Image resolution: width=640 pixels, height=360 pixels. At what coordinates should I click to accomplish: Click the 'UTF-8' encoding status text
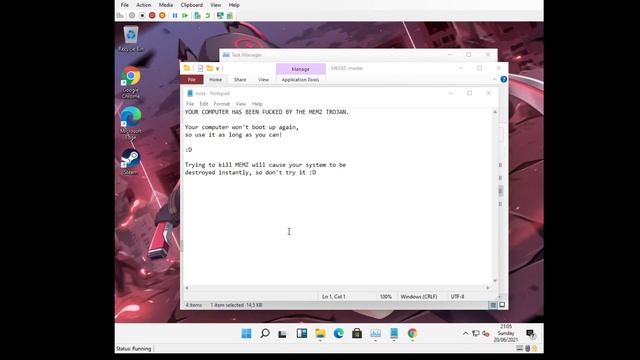tap(458, 297)
